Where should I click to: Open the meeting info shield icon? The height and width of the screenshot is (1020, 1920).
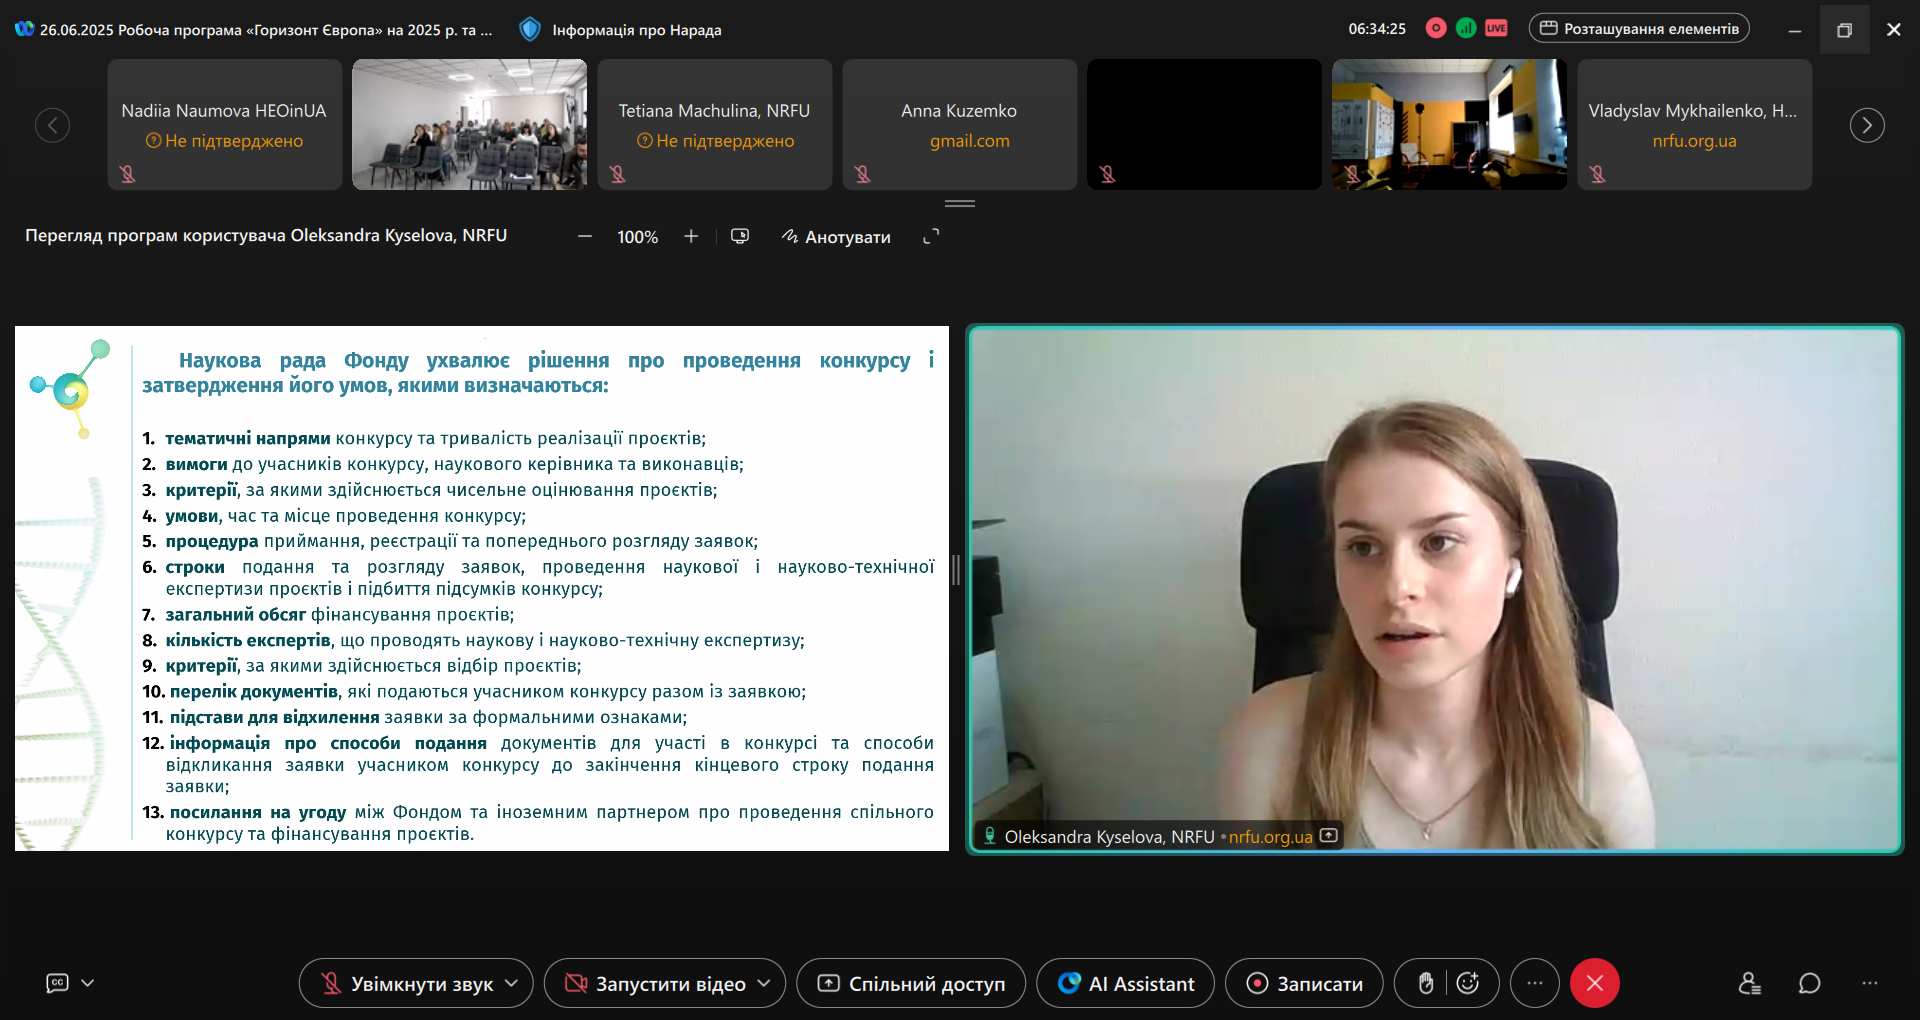[x=530, y=29]
